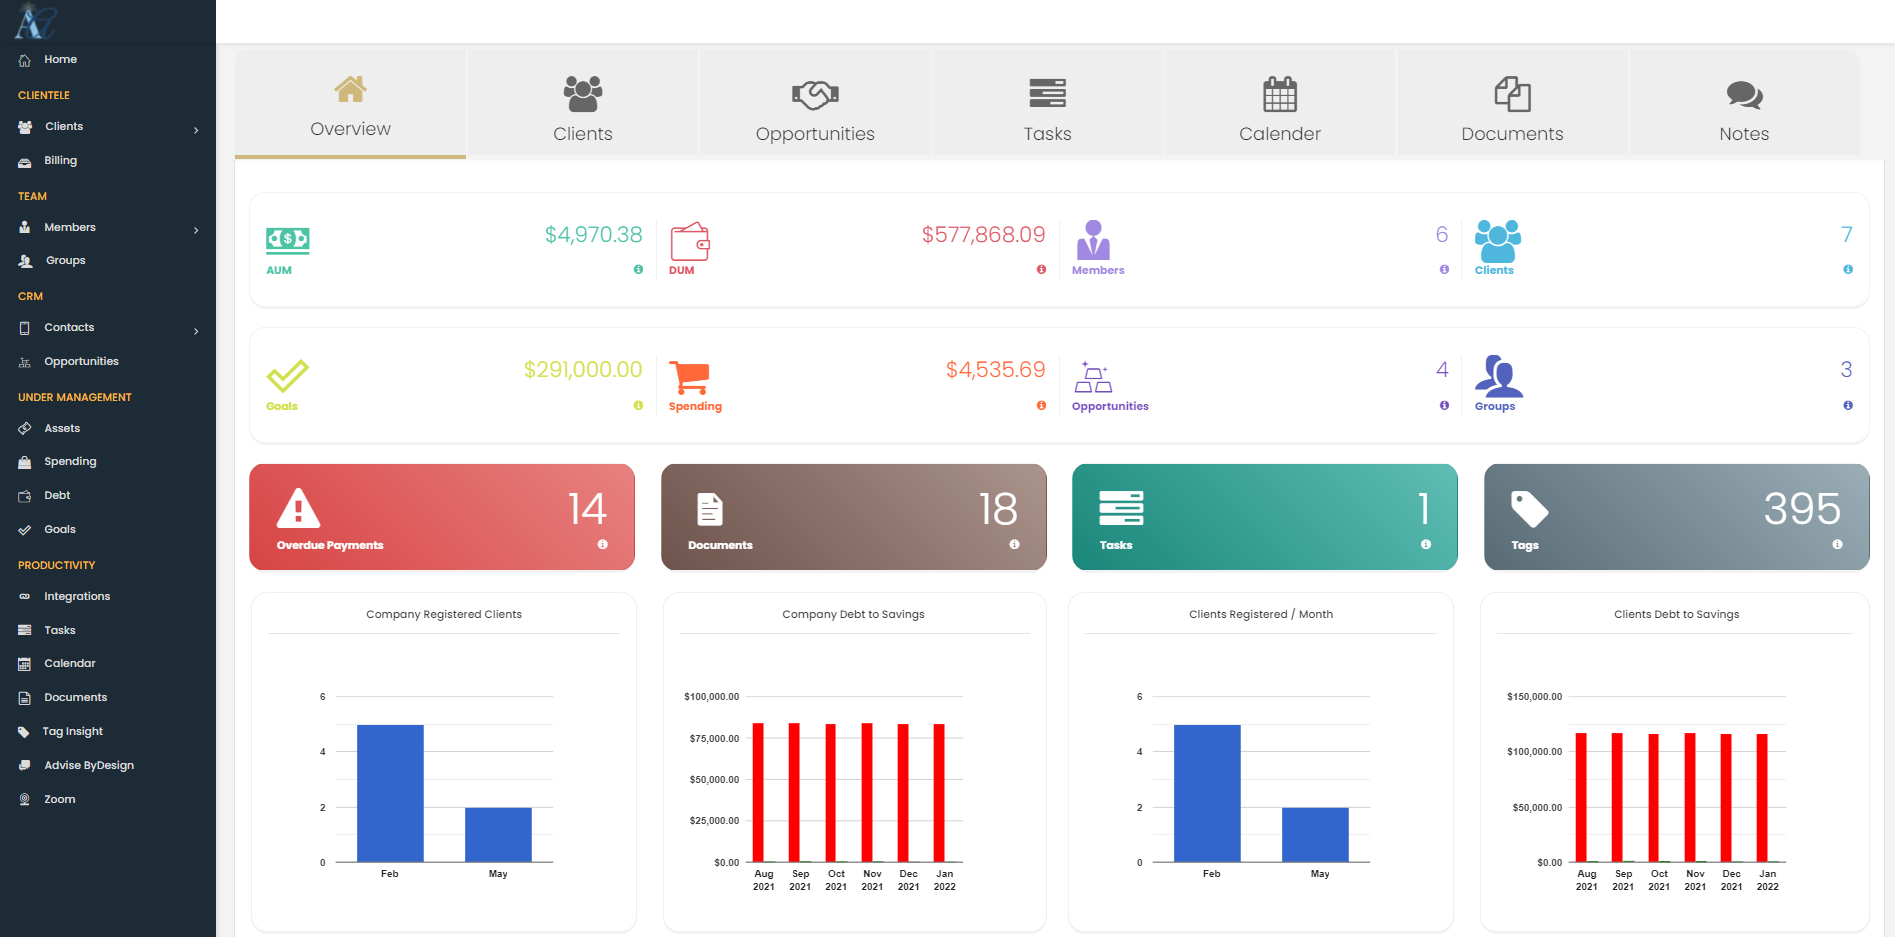Open the Tags summary card
The image size is (1895, 938).
(x=1677, y=517)
